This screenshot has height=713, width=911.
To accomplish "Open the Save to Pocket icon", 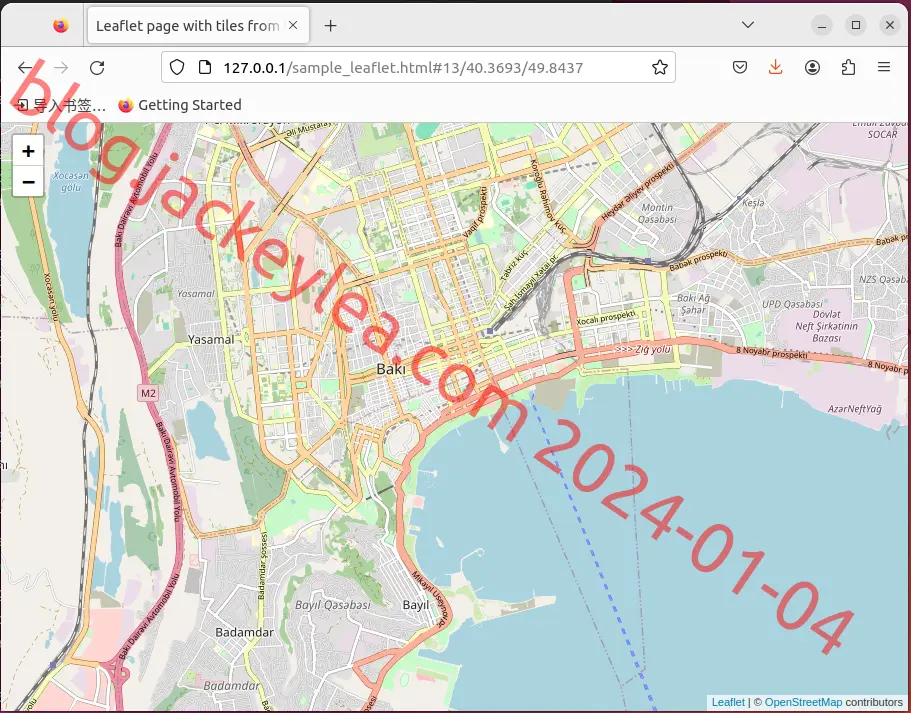I will point(740,67).
